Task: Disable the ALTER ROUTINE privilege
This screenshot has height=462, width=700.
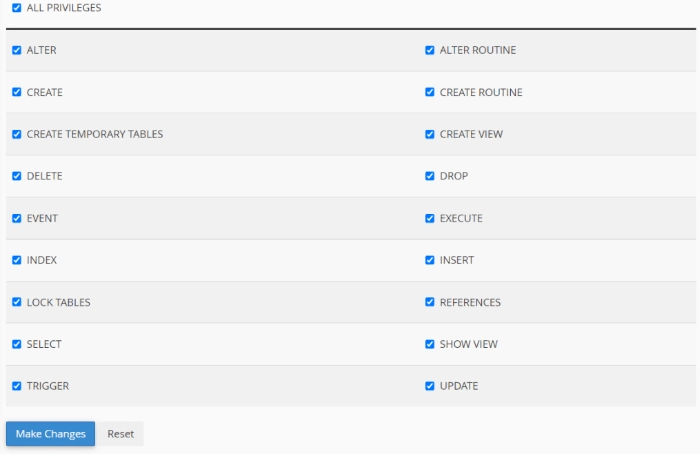Action: [x=430, y=50]
